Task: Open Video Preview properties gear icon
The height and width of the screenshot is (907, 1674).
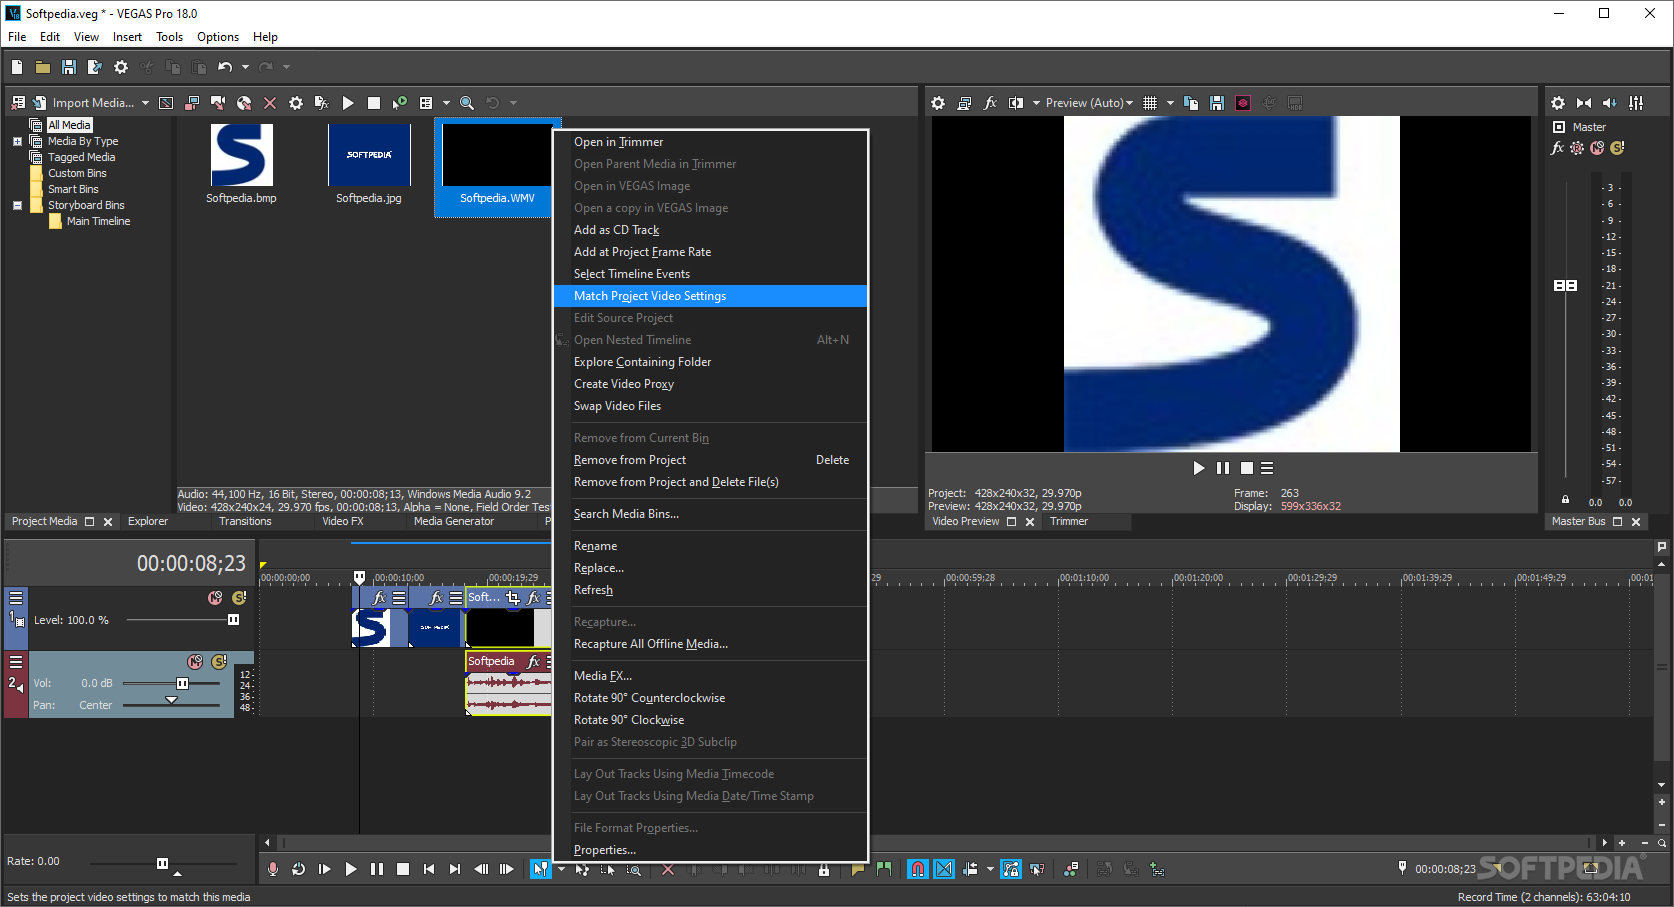Action: 938,103
